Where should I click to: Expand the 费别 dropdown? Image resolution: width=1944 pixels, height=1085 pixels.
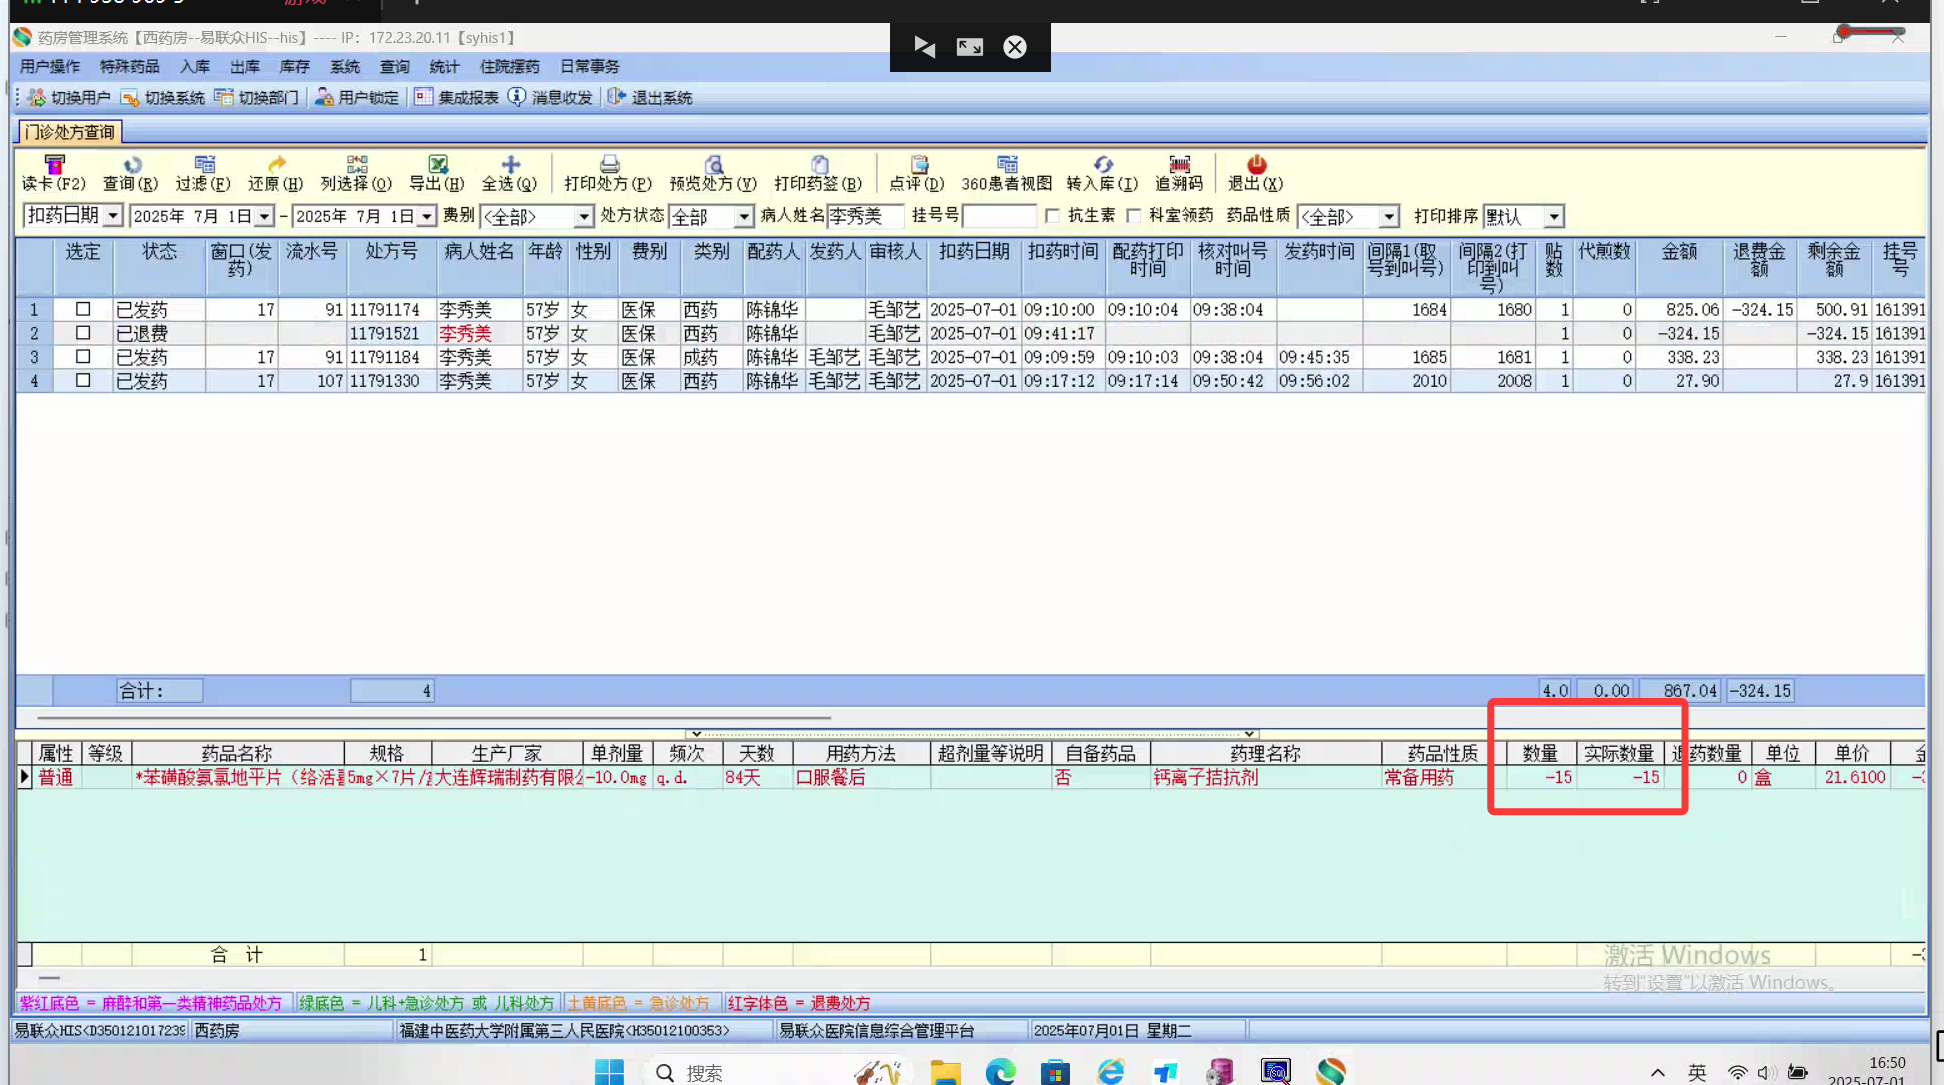click(x=583, y=217)
